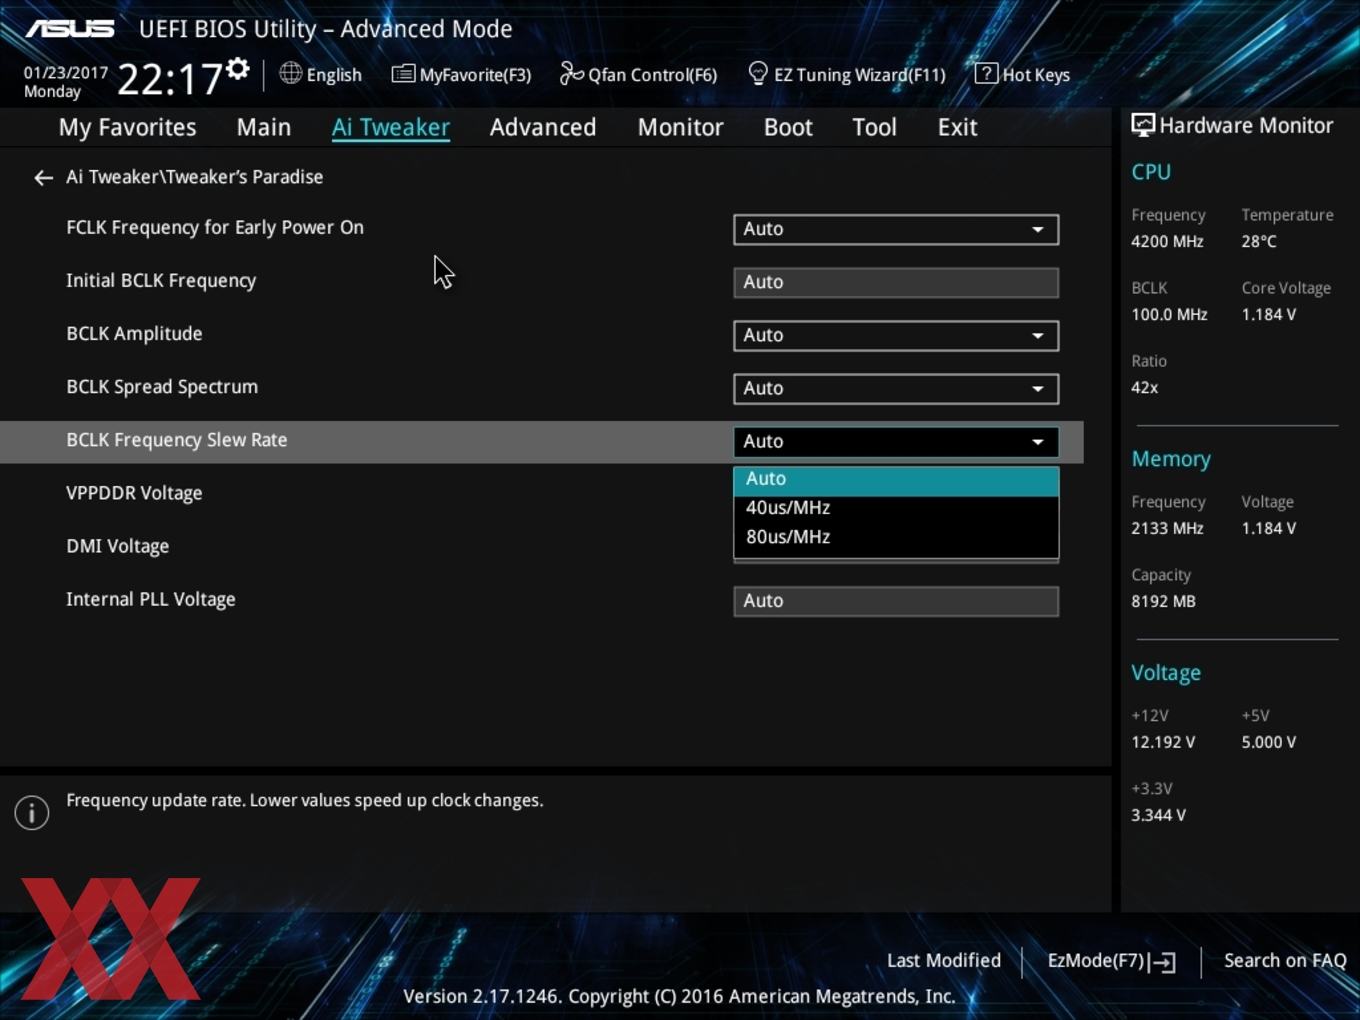Change the language from English

[x=334, y=75]
